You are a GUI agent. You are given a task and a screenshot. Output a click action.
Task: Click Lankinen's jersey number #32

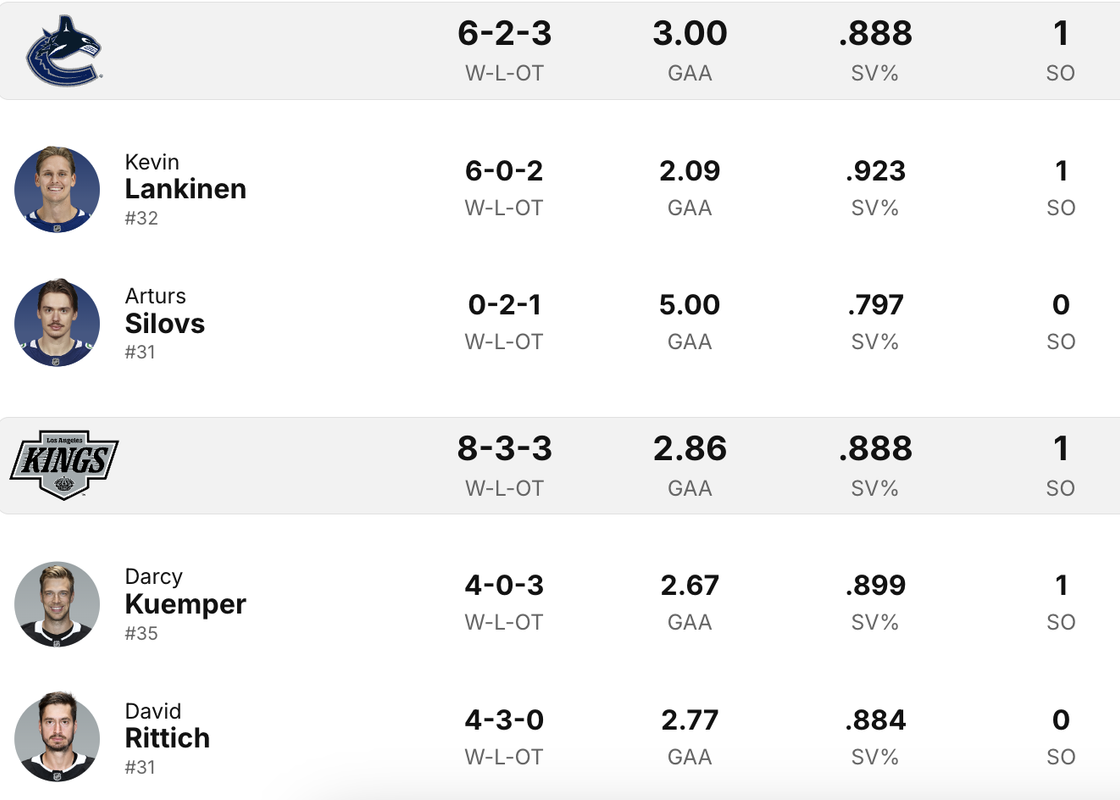tap(141, 219)
